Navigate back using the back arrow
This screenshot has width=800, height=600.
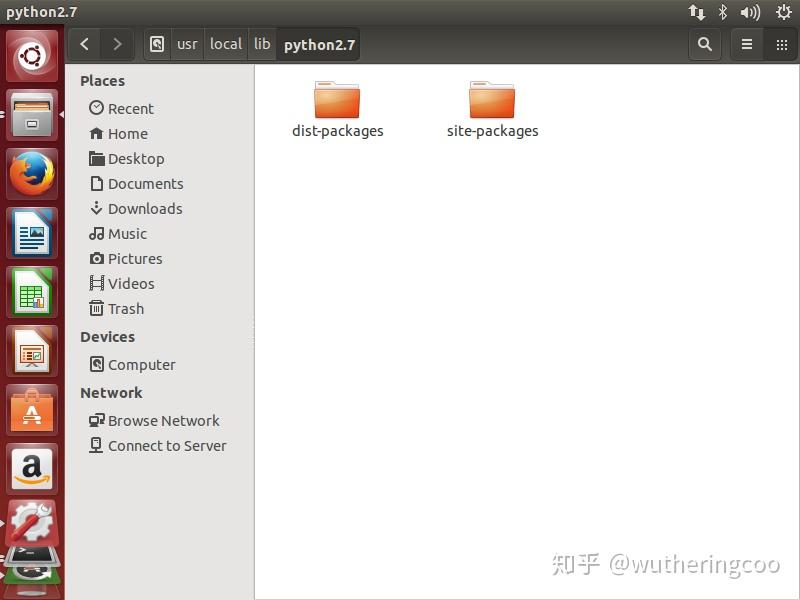(x=84, y=44)
